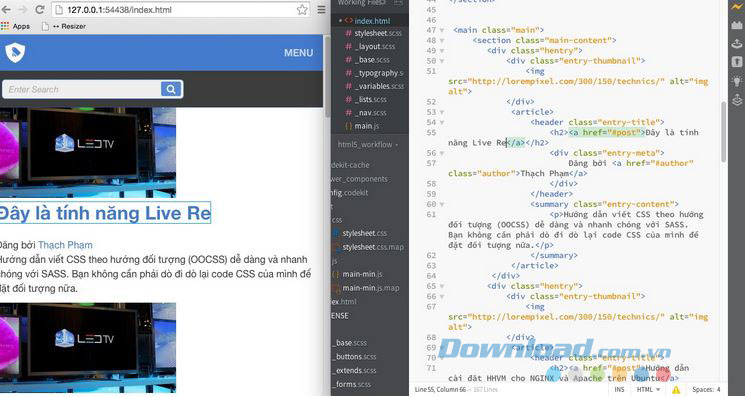
Task: Click the Live Preview lightning bolt icon
Action: (737, 6)
